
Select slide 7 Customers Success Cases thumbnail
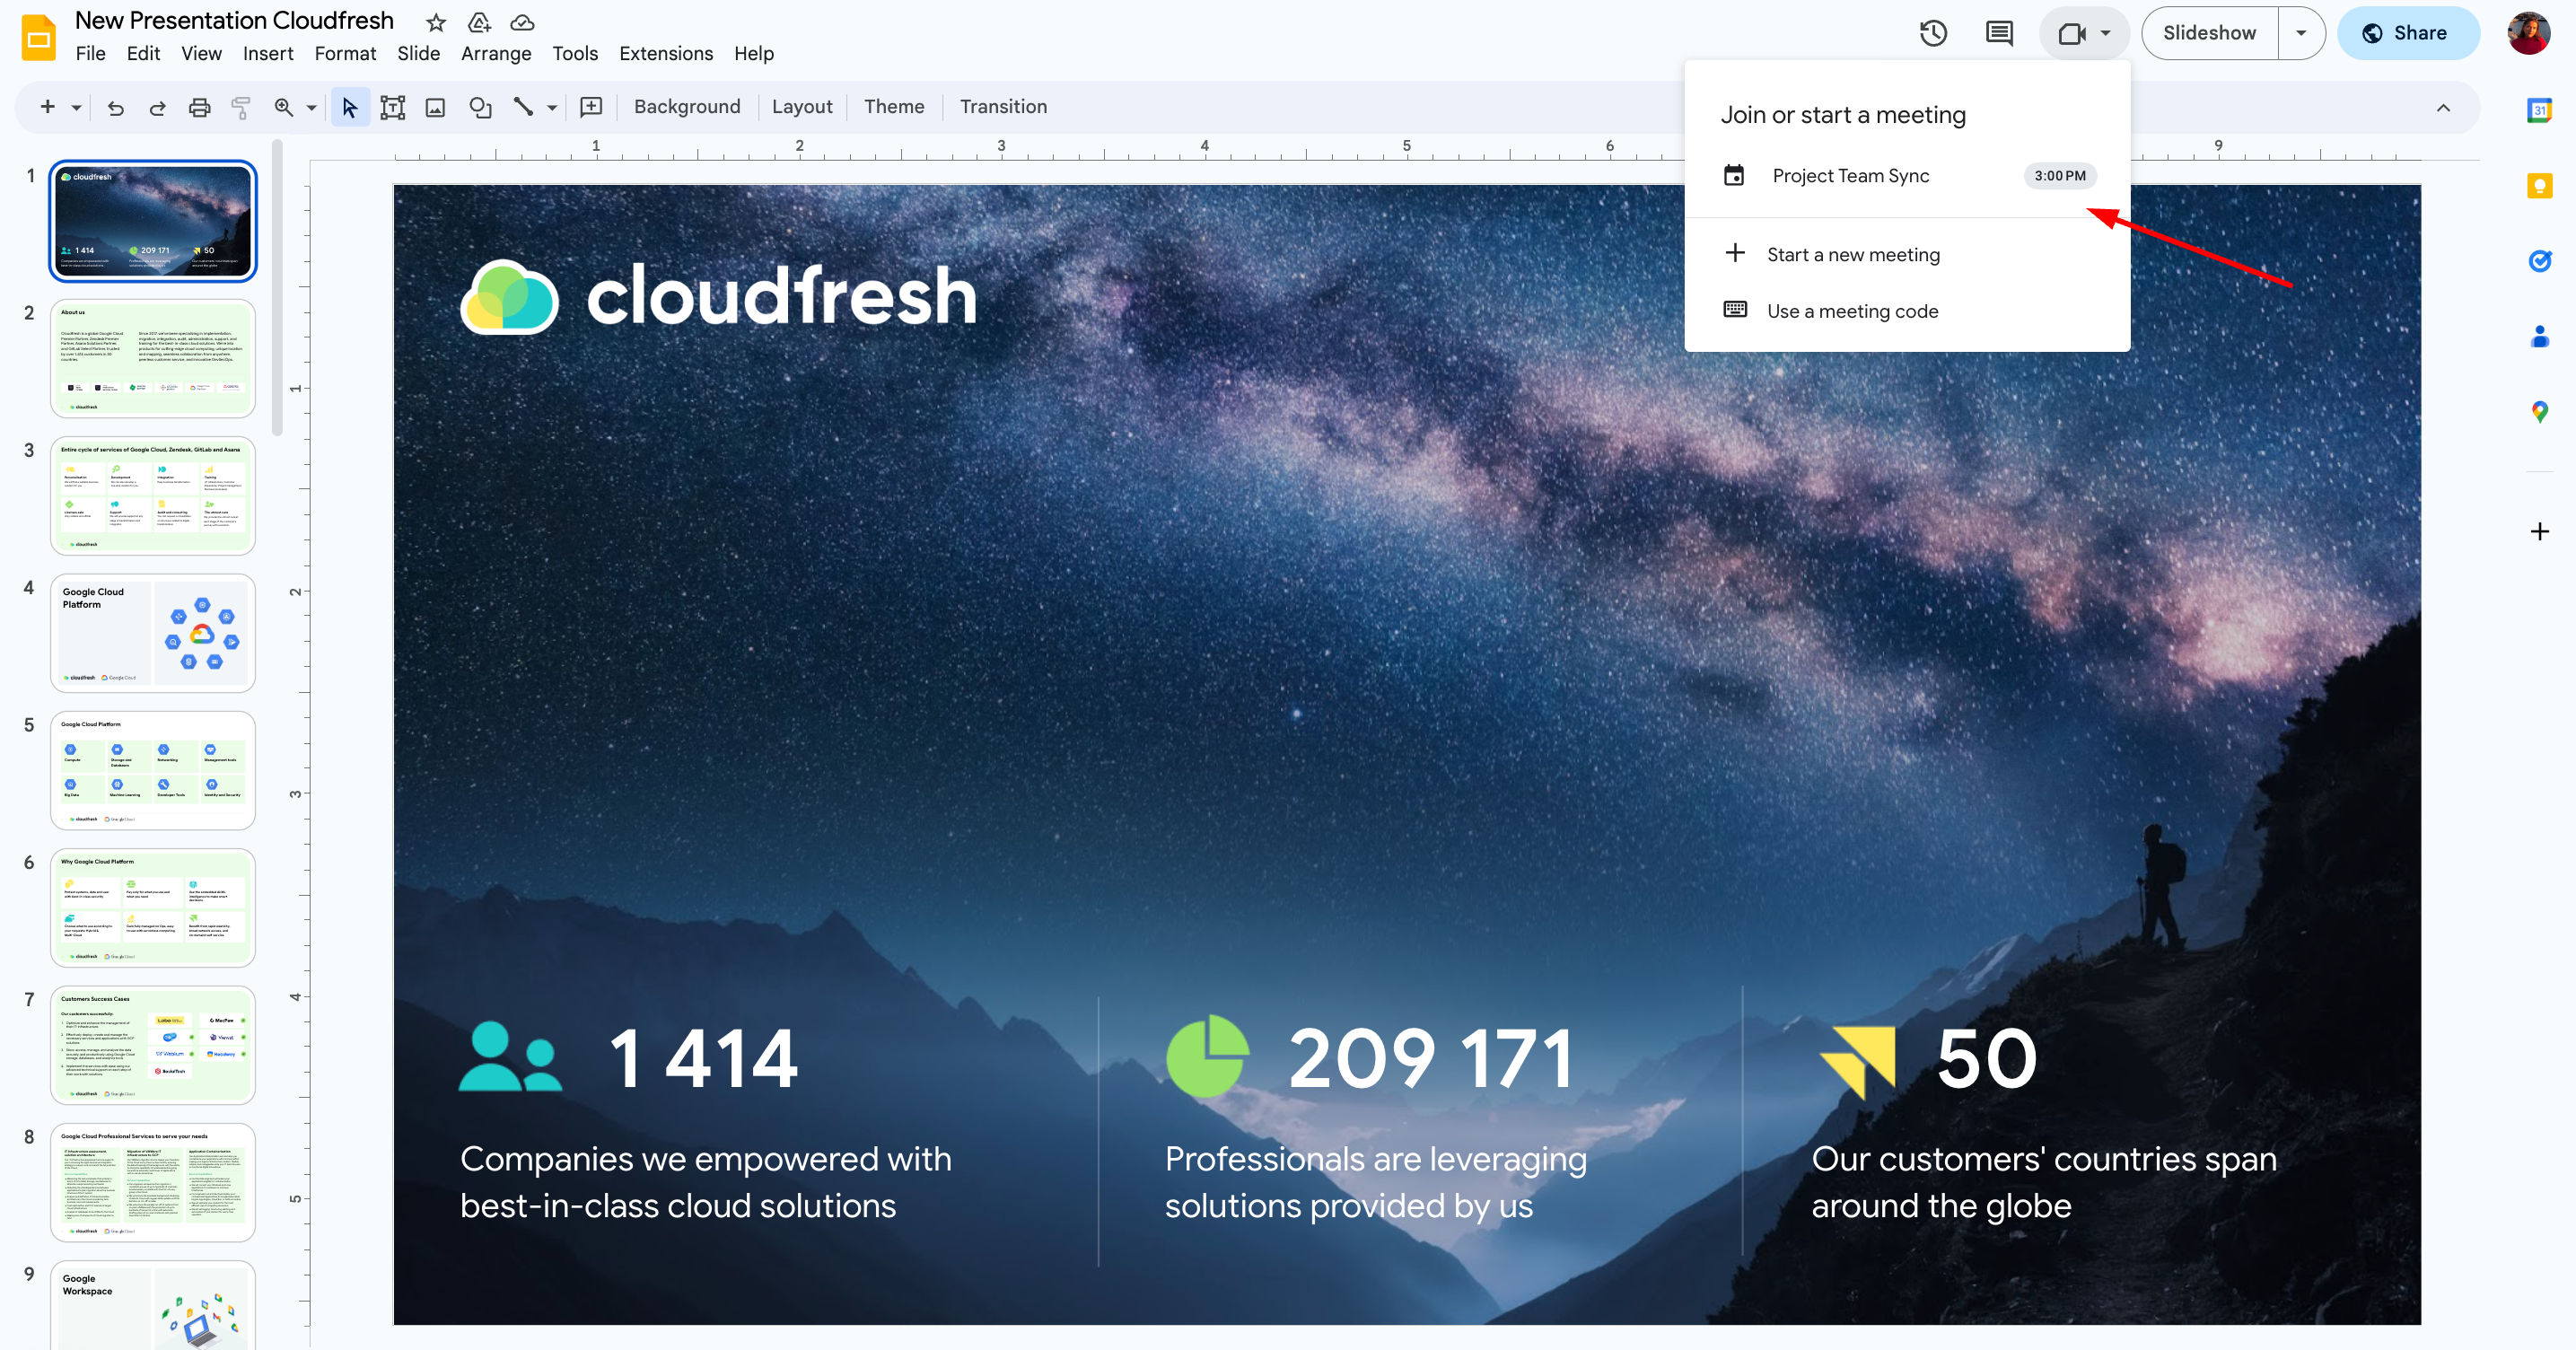coord(153,1045)
